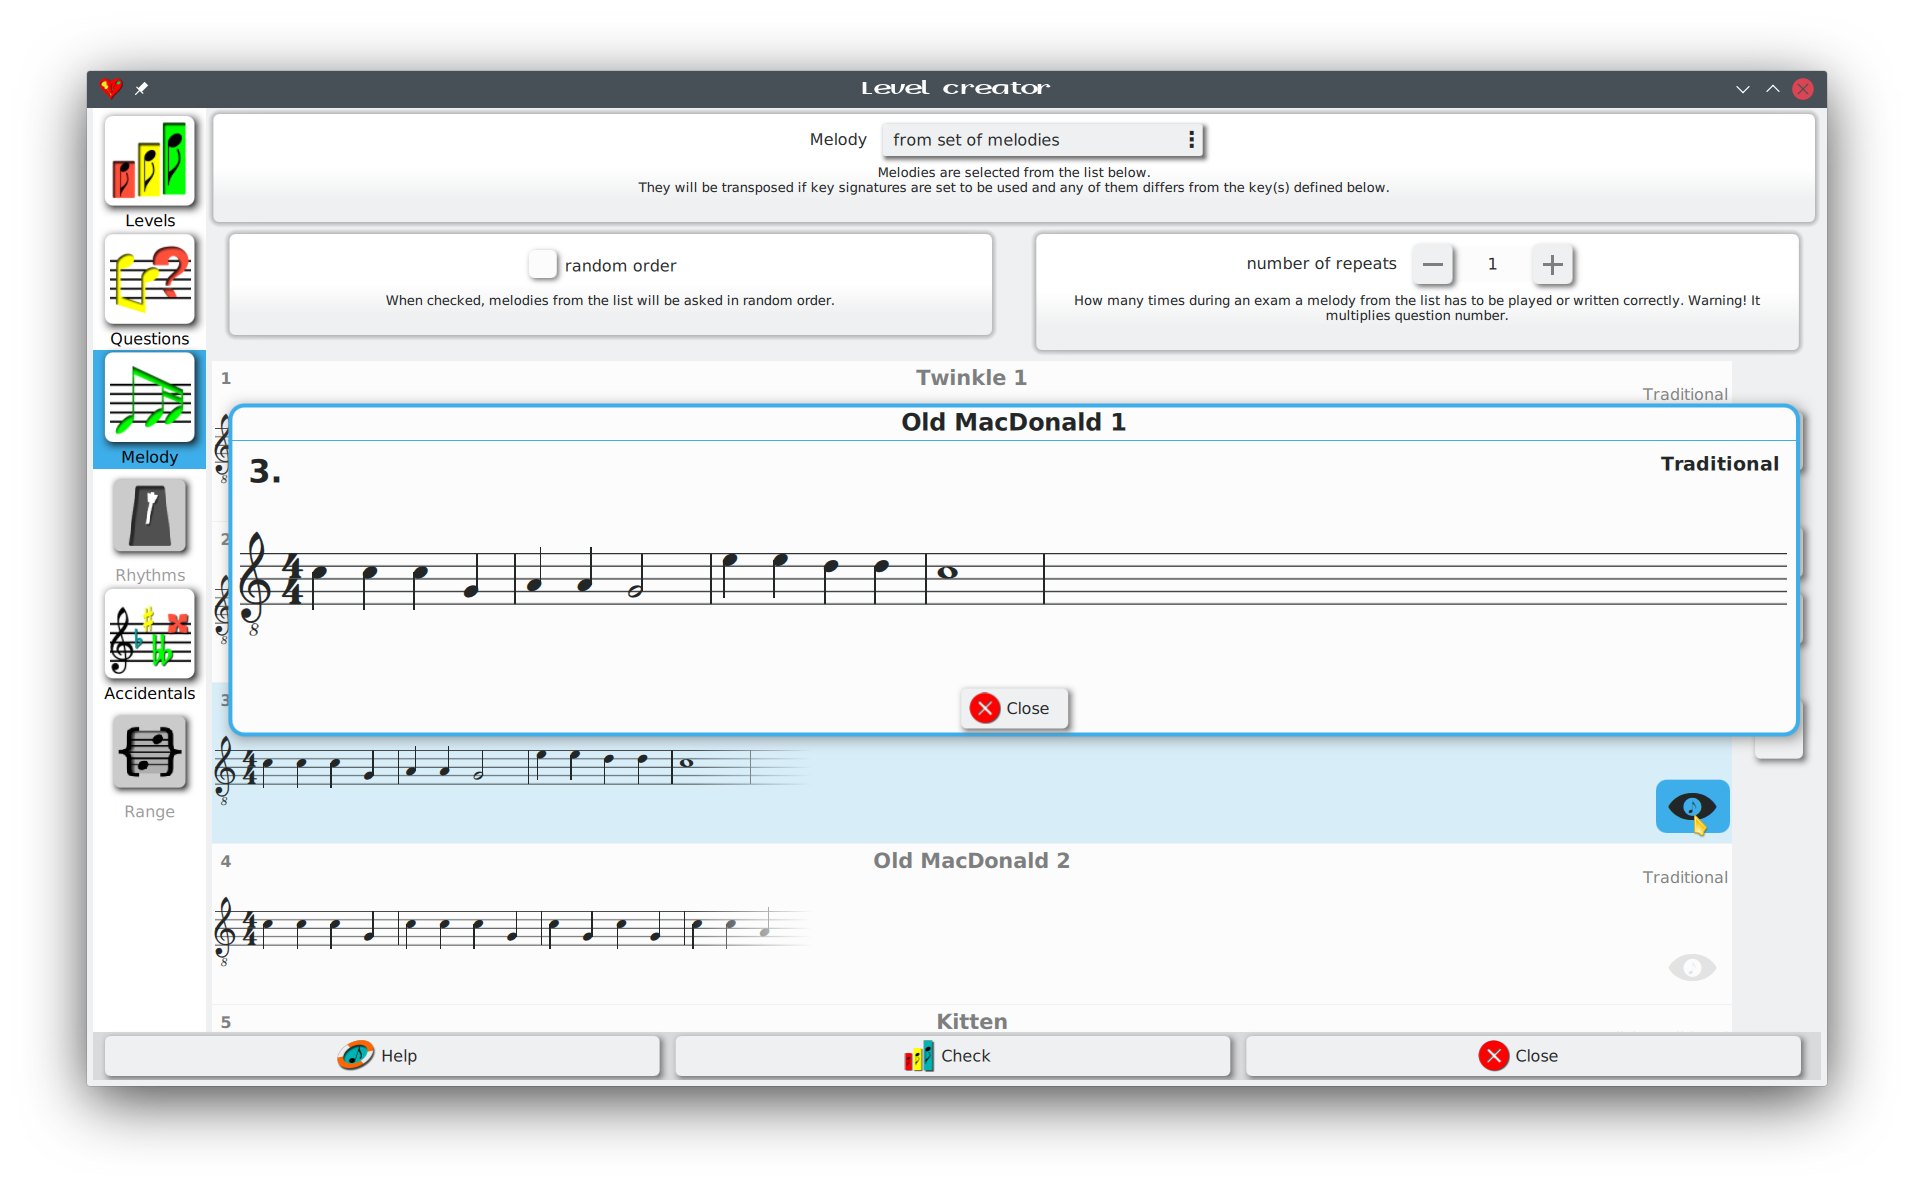Enable the random order checkbox
Screen dimensions: 1914x1189
[542, 264]
